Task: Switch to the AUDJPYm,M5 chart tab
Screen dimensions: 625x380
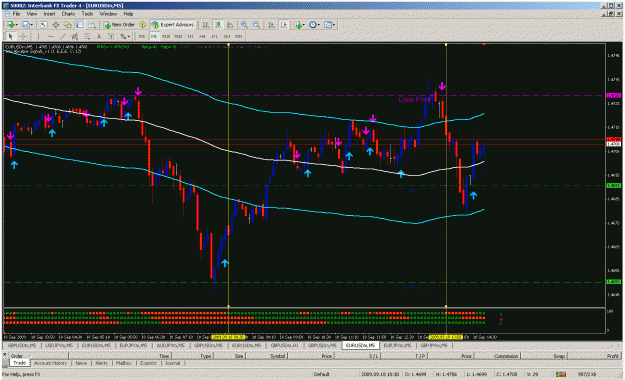Action: click(171, 345)
